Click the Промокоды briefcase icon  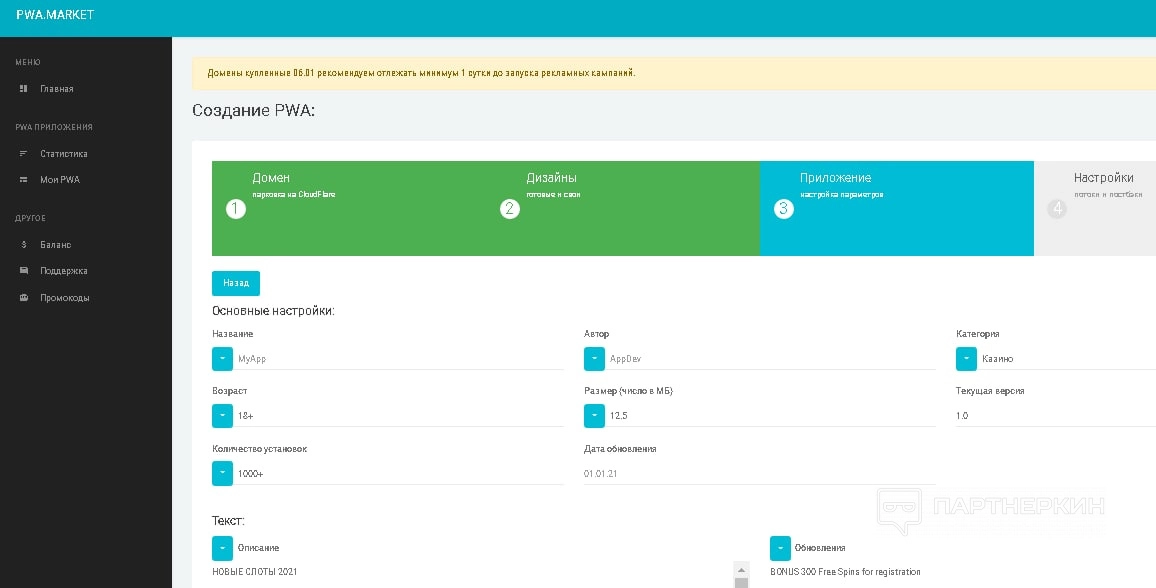pyautogui.click(x=24, y=298)
